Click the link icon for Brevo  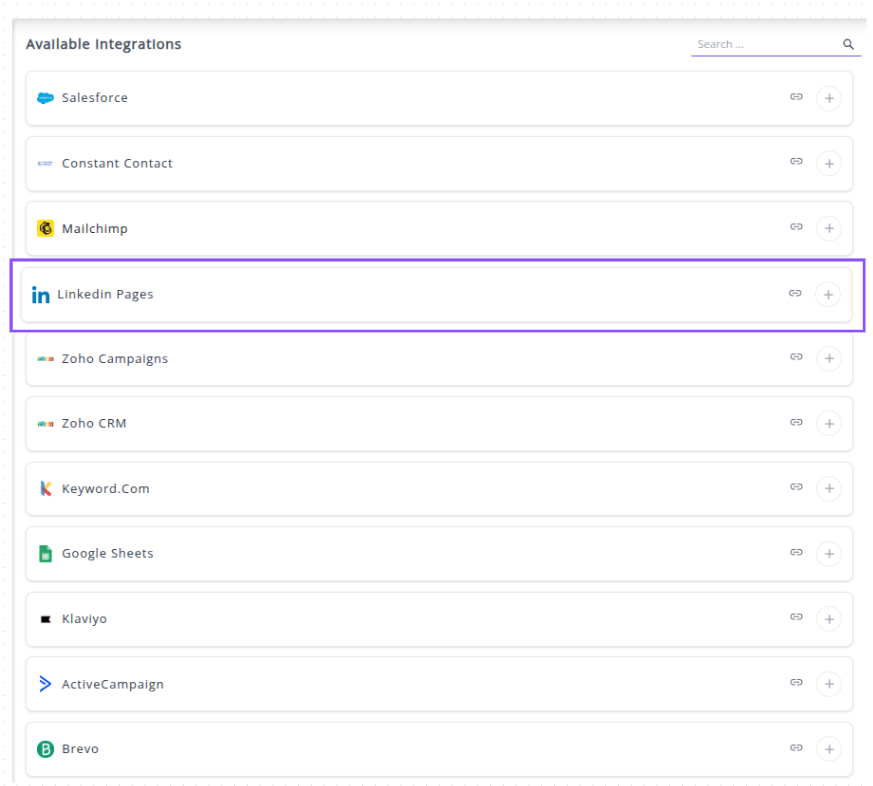pyautogui.click(x=796, y=748)
